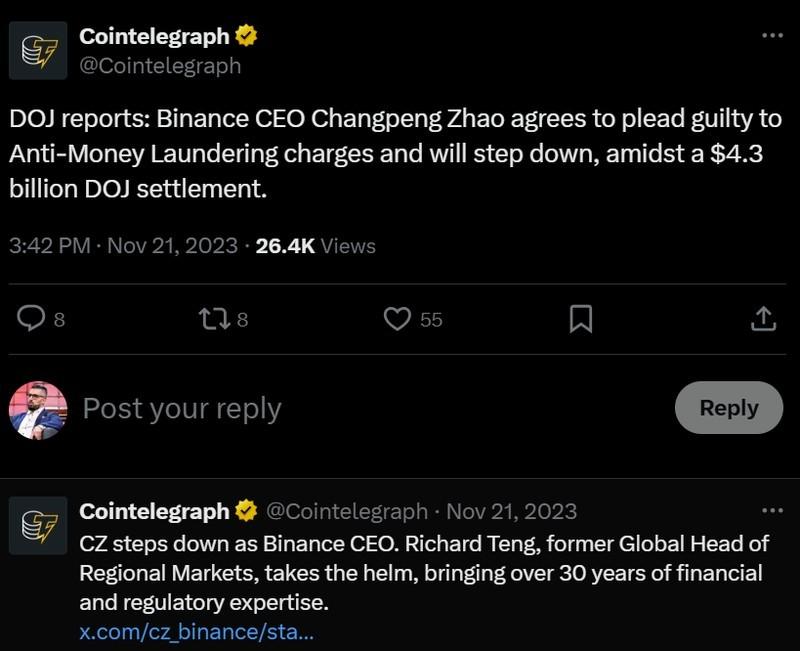Bookmark the Binance CEO tweet

point(581,316)
